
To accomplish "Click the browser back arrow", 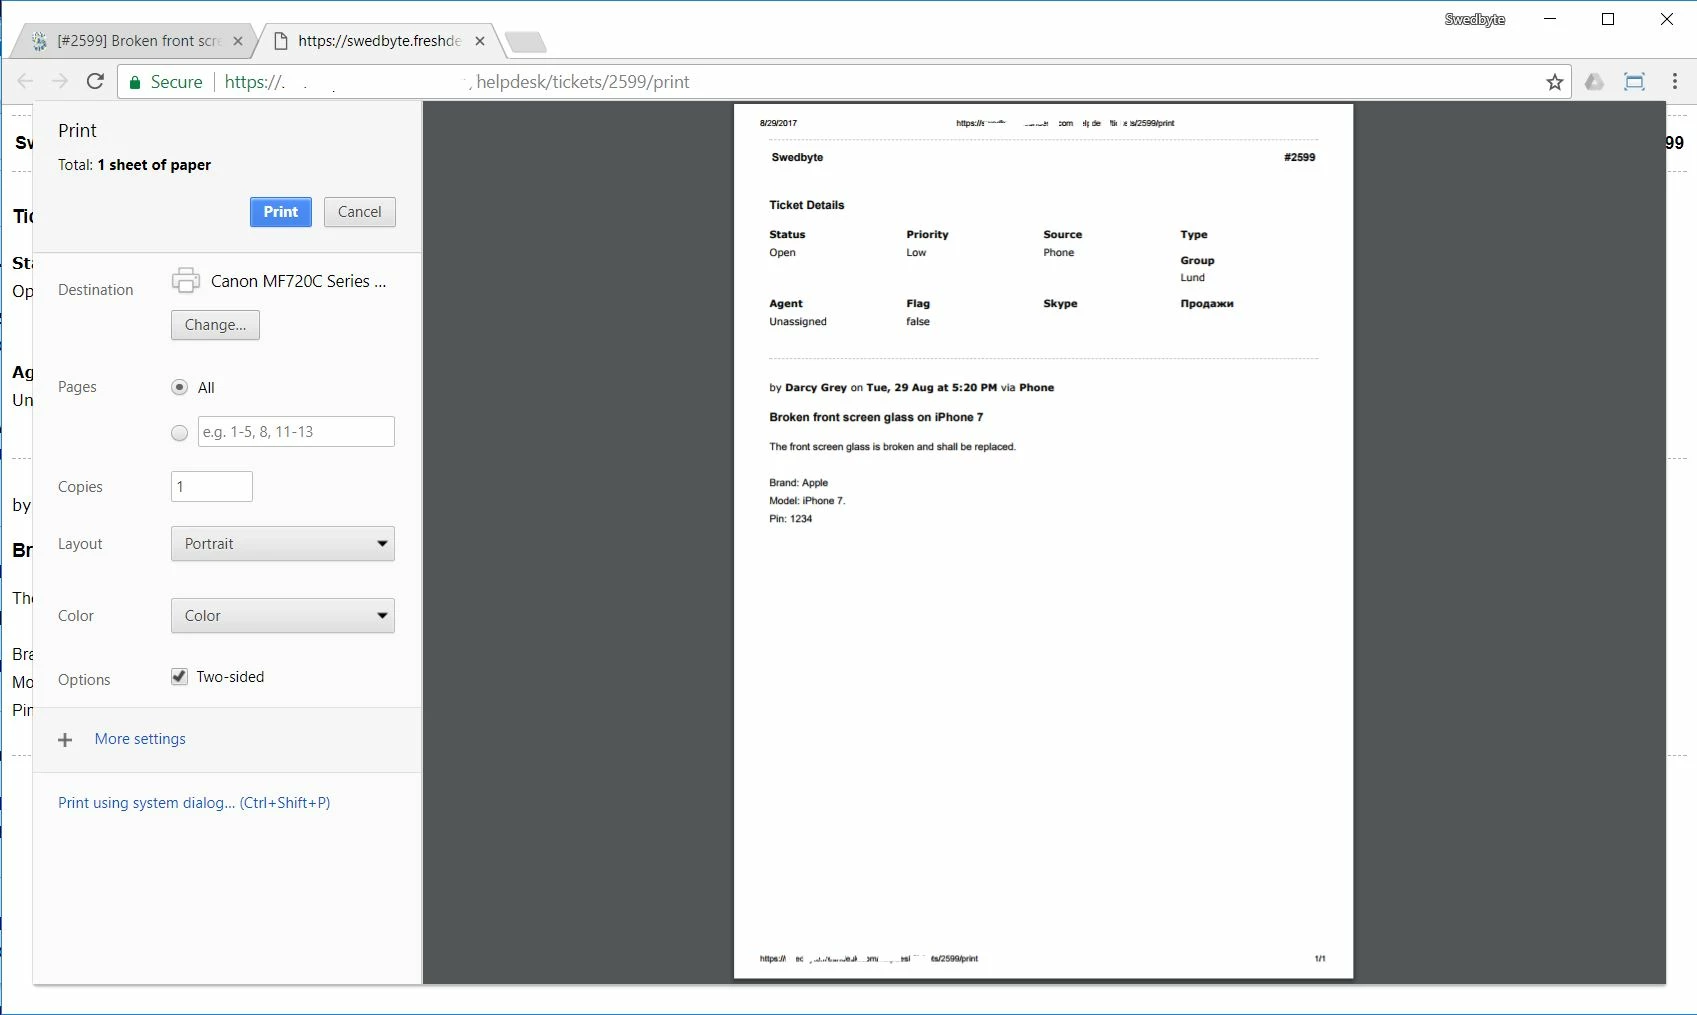I will (x=26, y=82).
